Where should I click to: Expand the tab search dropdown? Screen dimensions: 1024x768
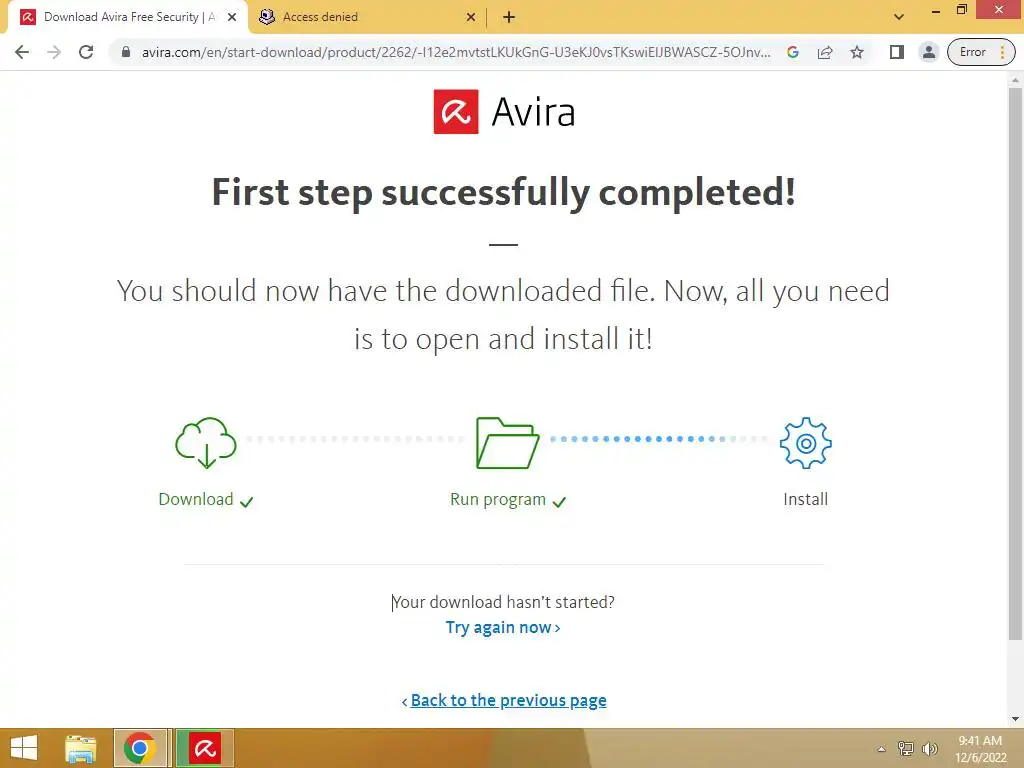899,17
